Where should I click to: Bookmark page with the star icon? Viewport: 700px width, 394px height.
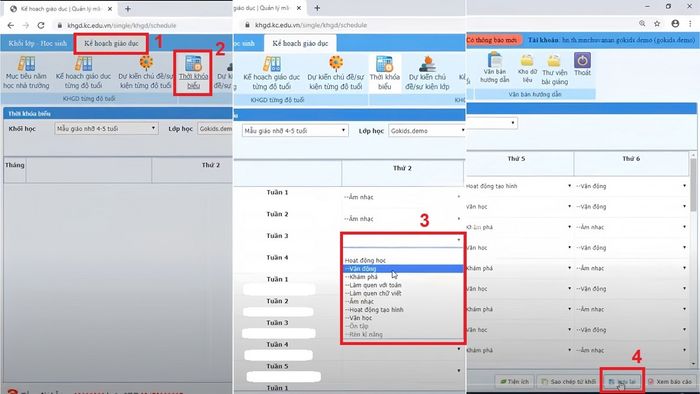[x=657, y=23]
